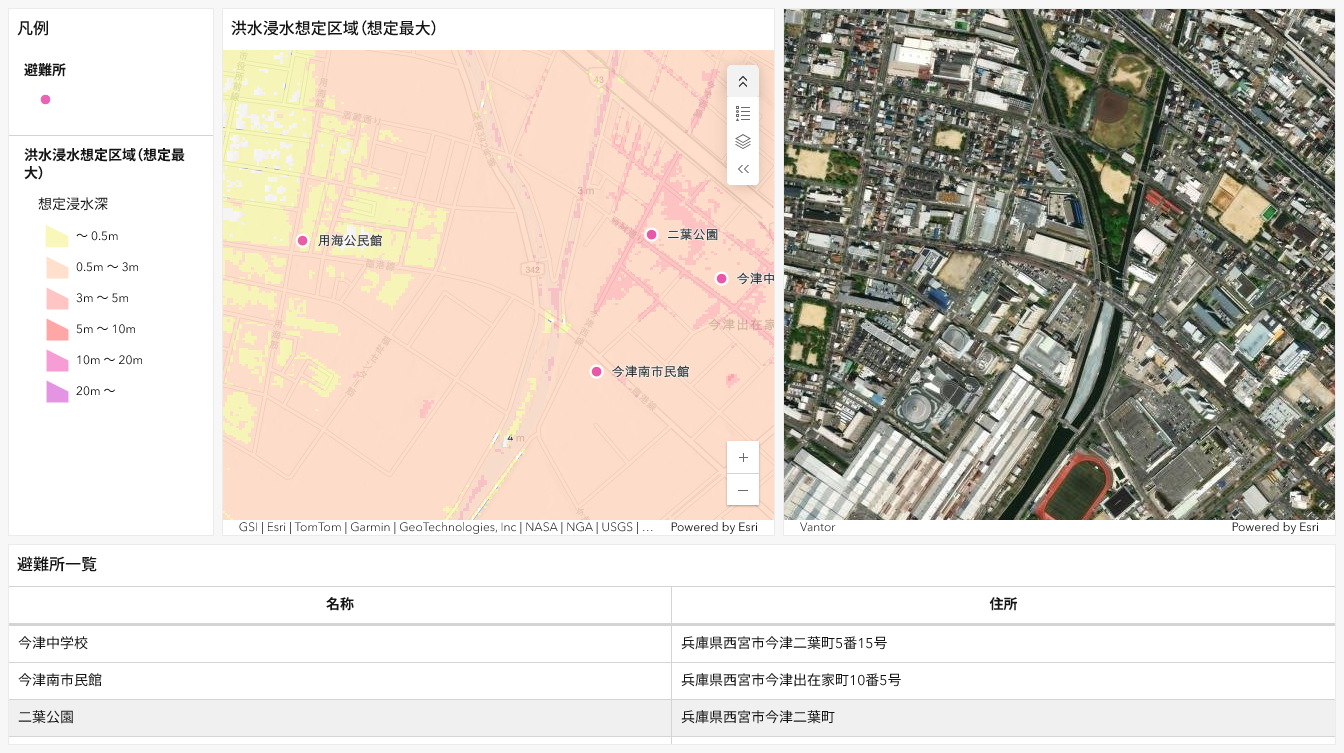
Task: Select the 用海公民館 shelter marker
Action: (x=303, y=240)
